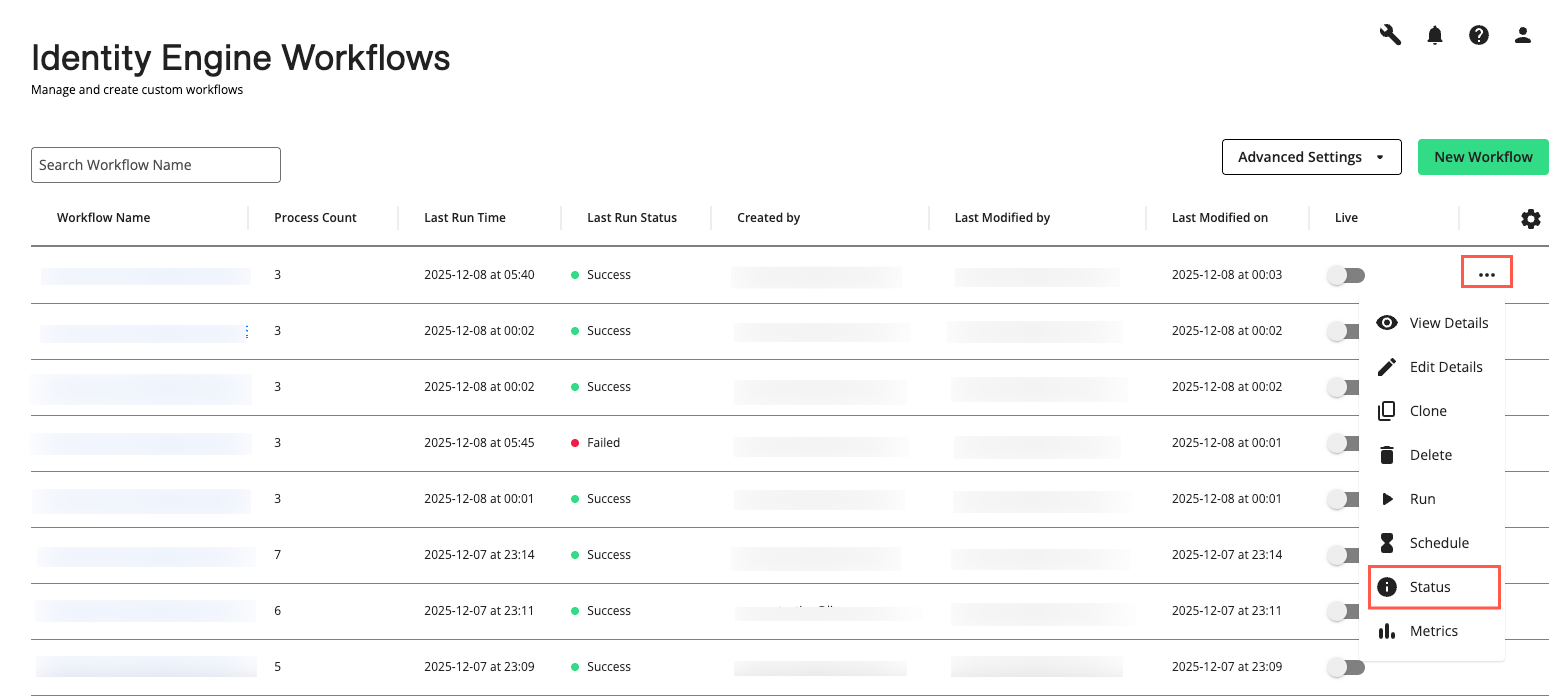Click the Schedule hourglass icon

point(1387,542)
